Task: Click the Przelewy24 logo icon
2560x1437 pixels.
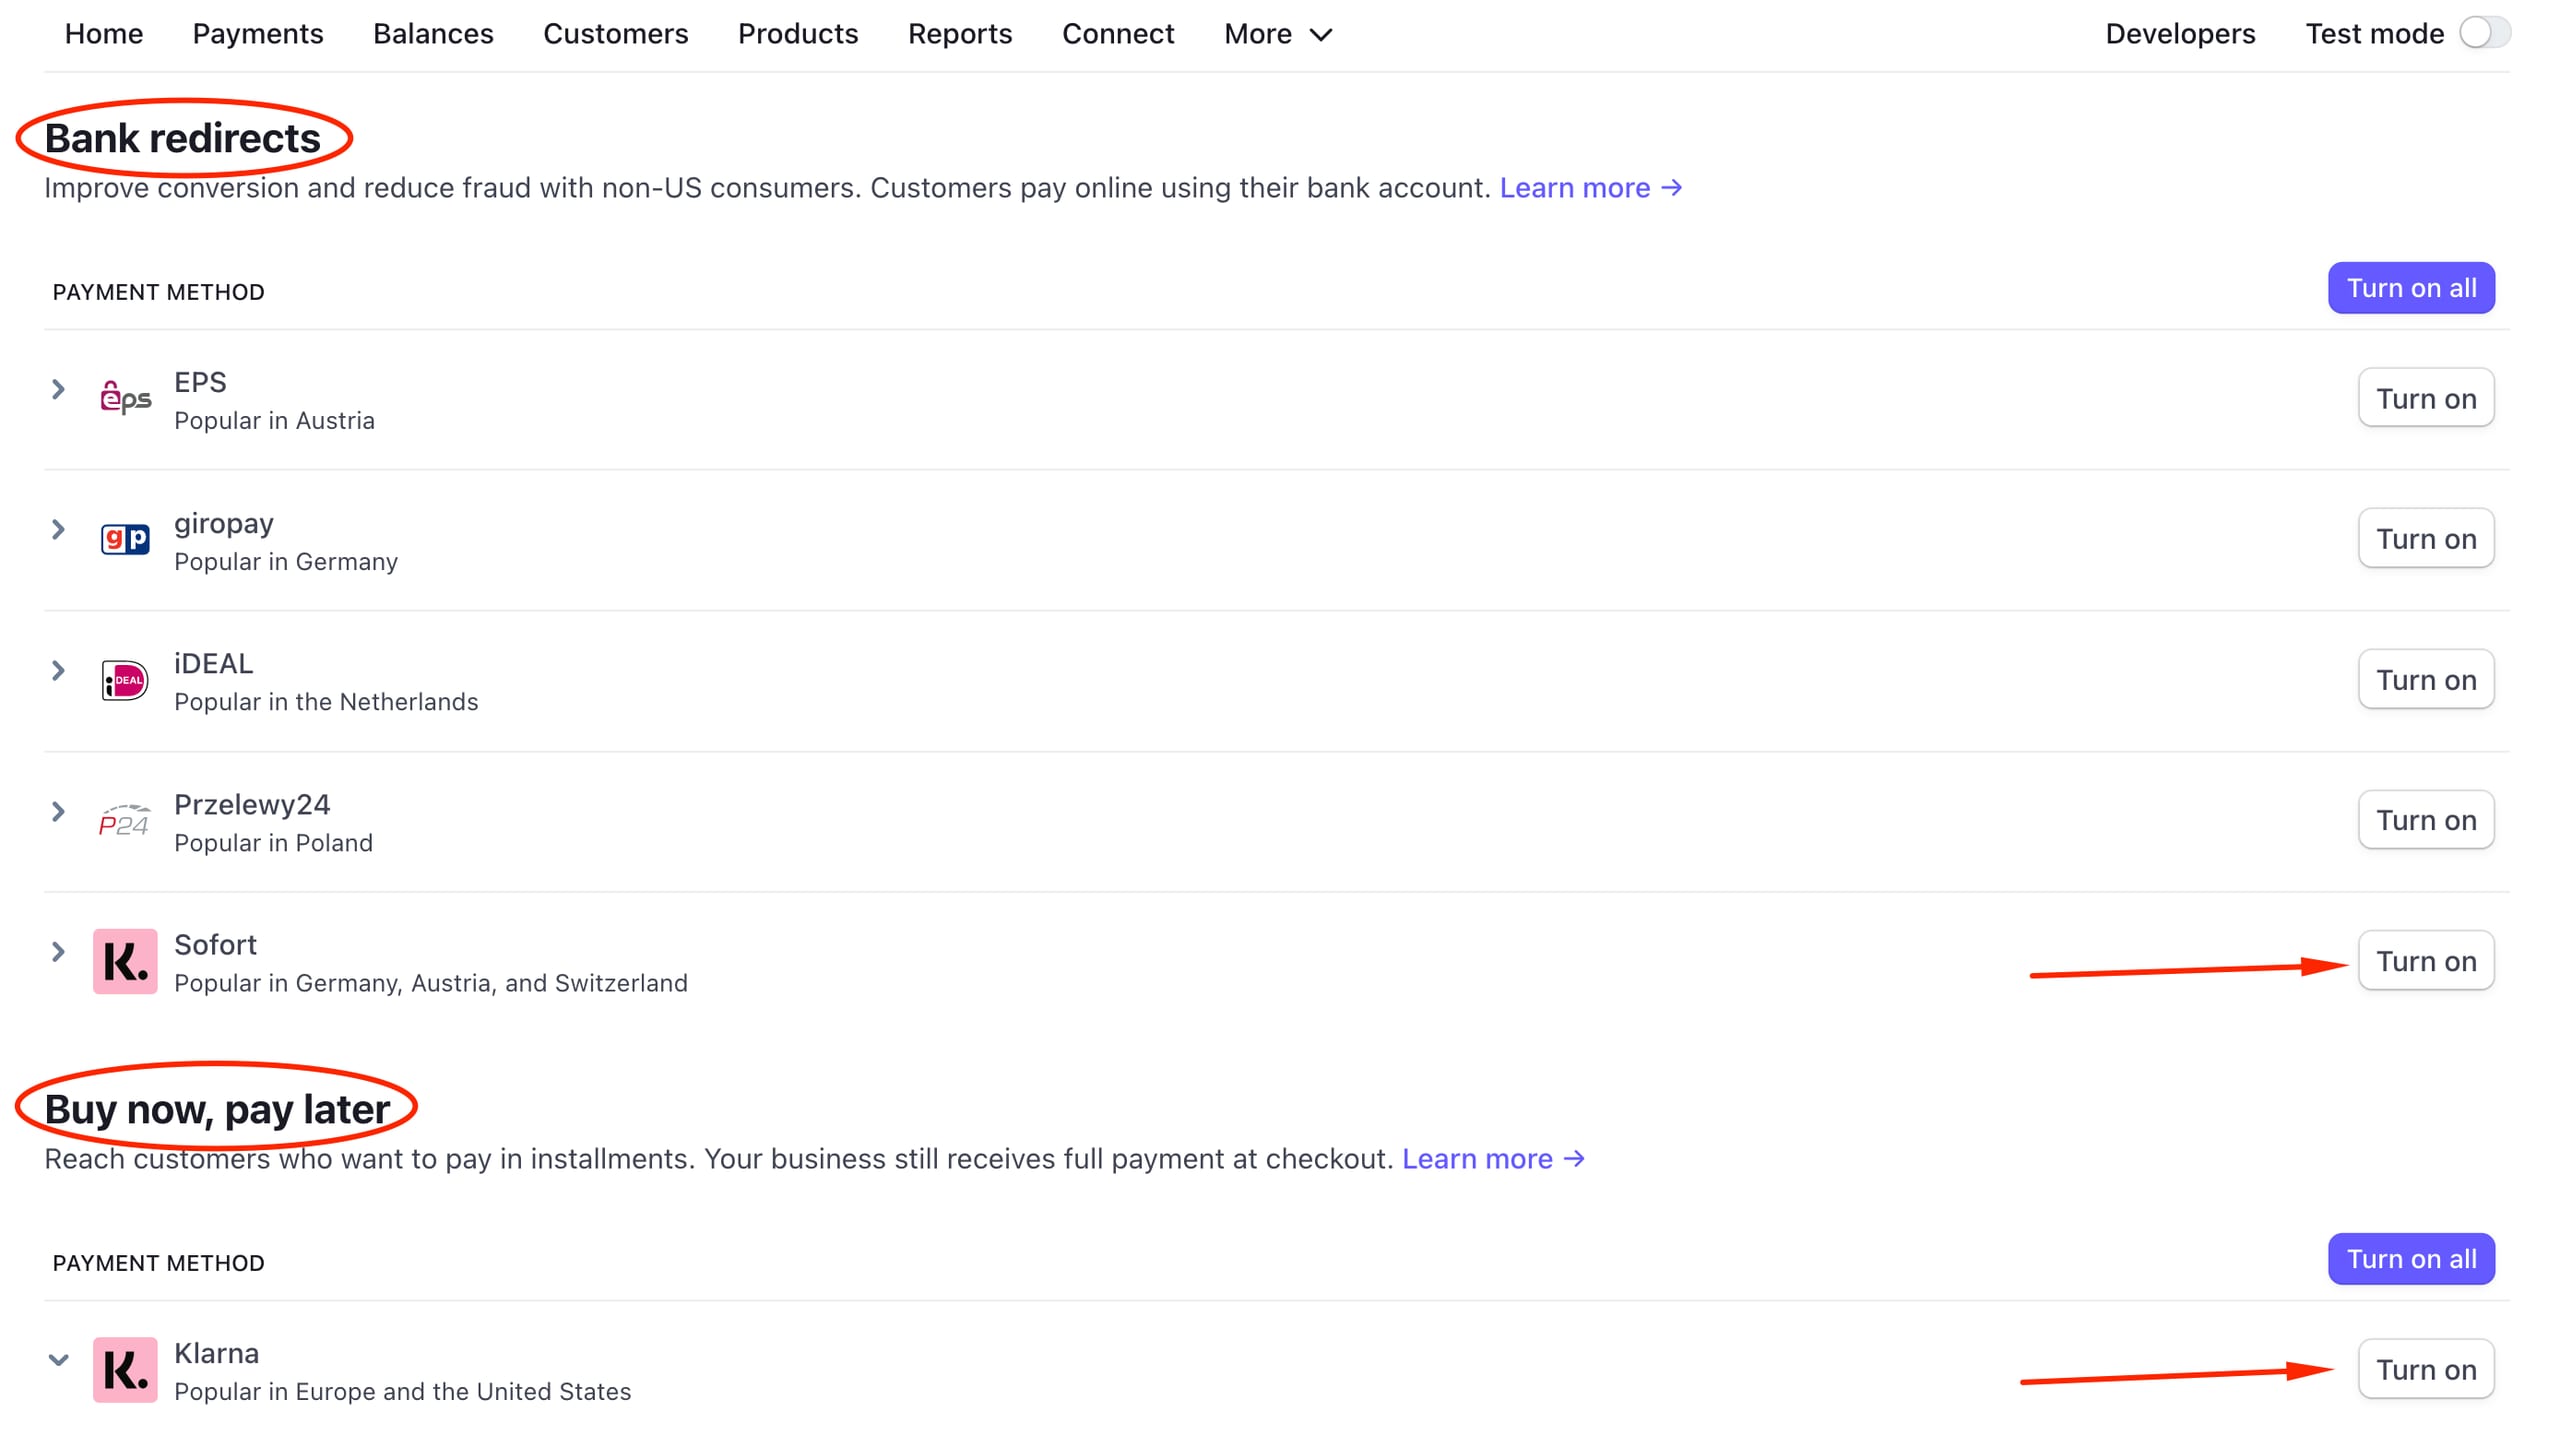Action: 124,820
